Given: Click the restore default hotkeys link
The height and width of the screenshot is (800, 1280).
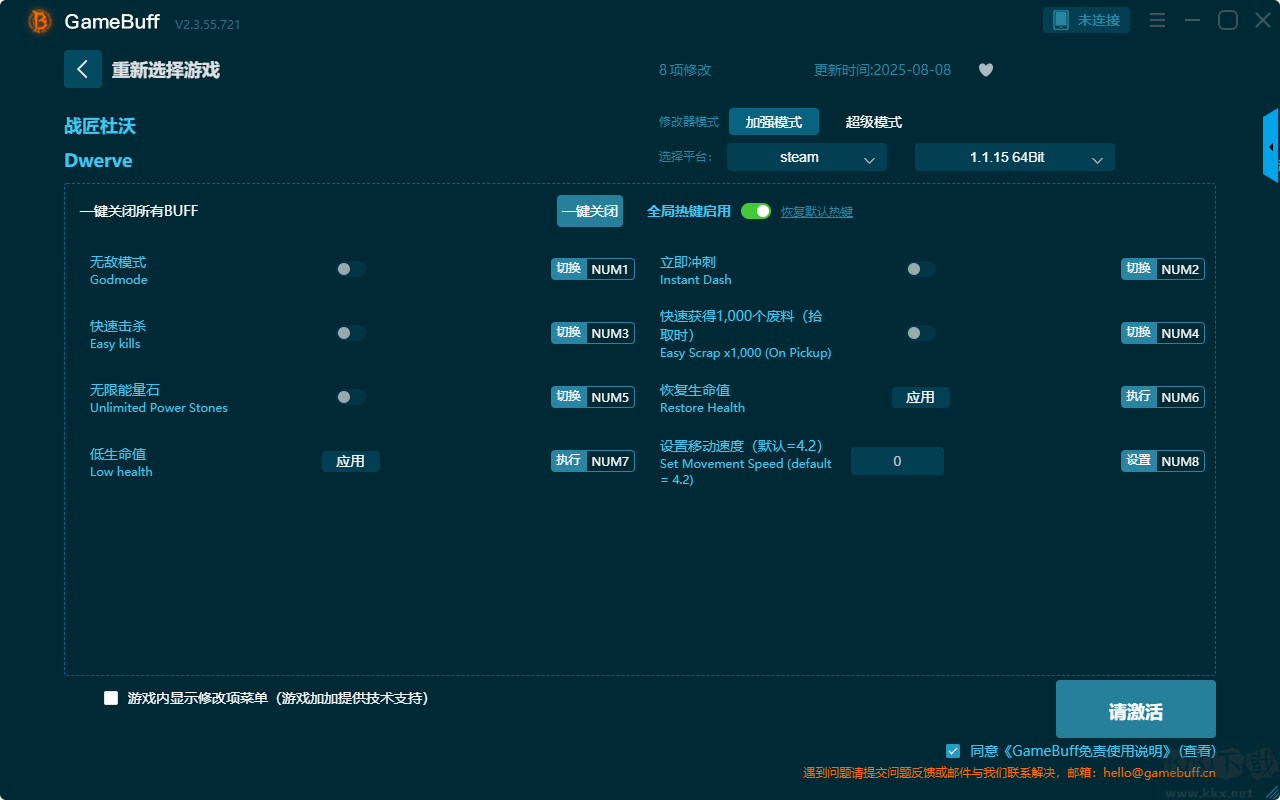Looking at the screenshot, I should tap(817, 212).
